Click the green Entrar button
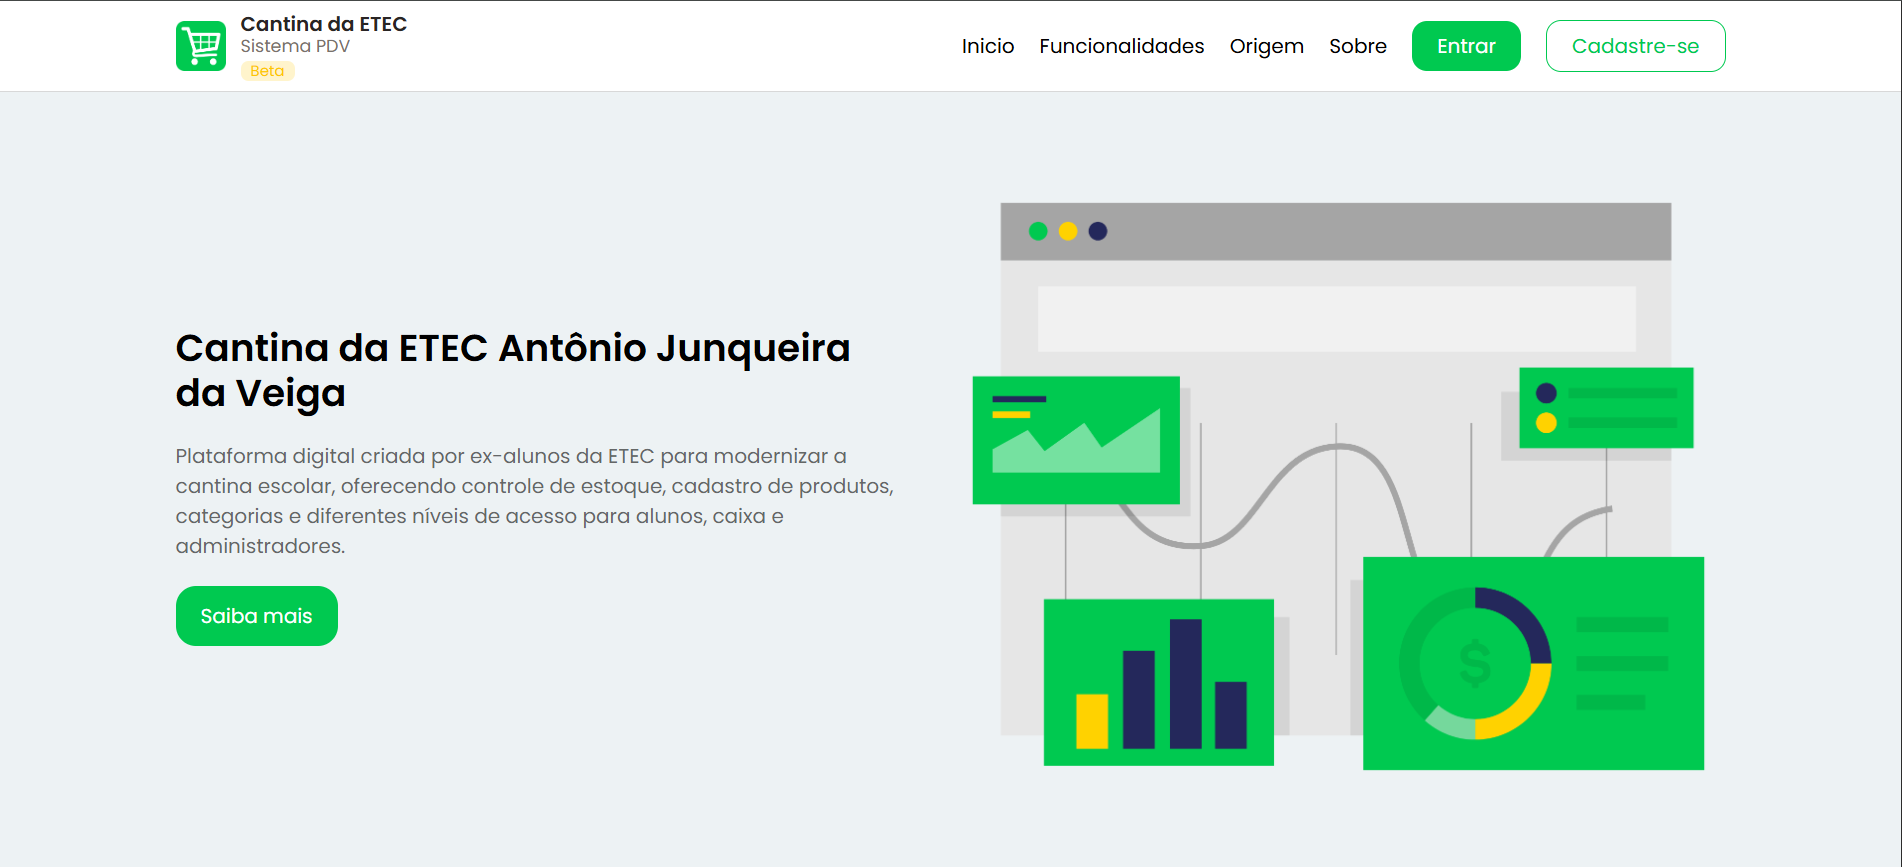Screen dimensions: 1902x867 [x=1466, y=46]
